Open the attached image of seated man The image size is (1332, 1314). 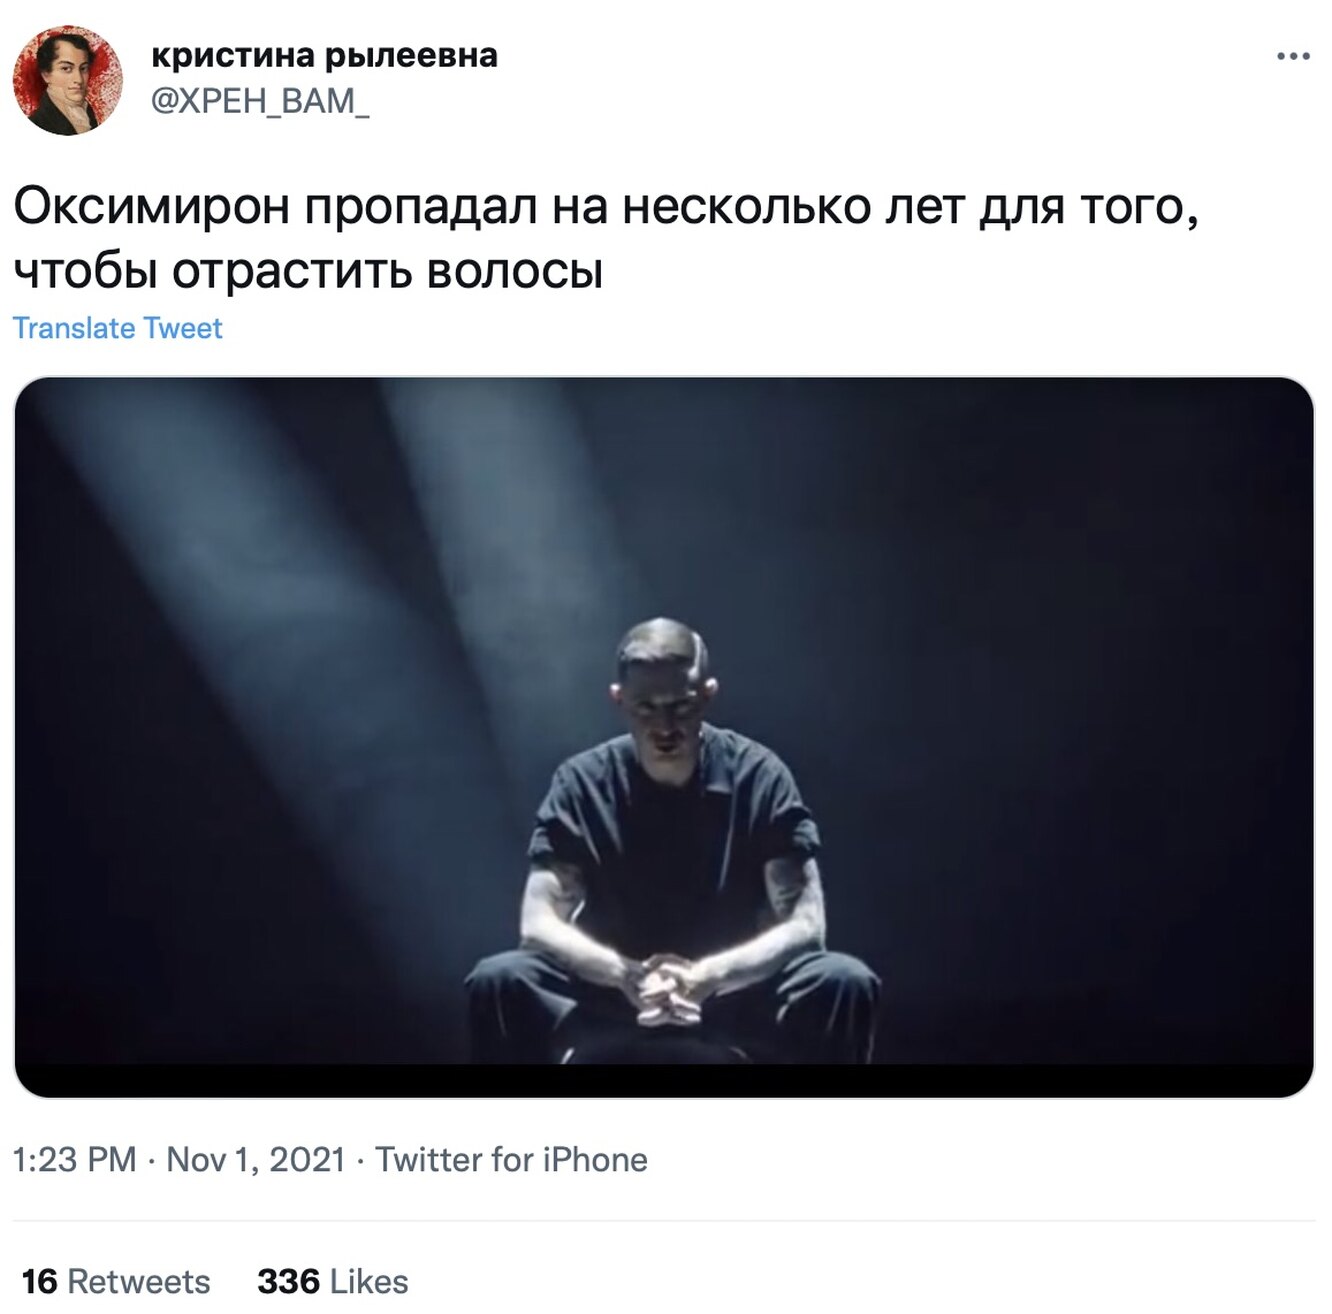tap(664, 737)
